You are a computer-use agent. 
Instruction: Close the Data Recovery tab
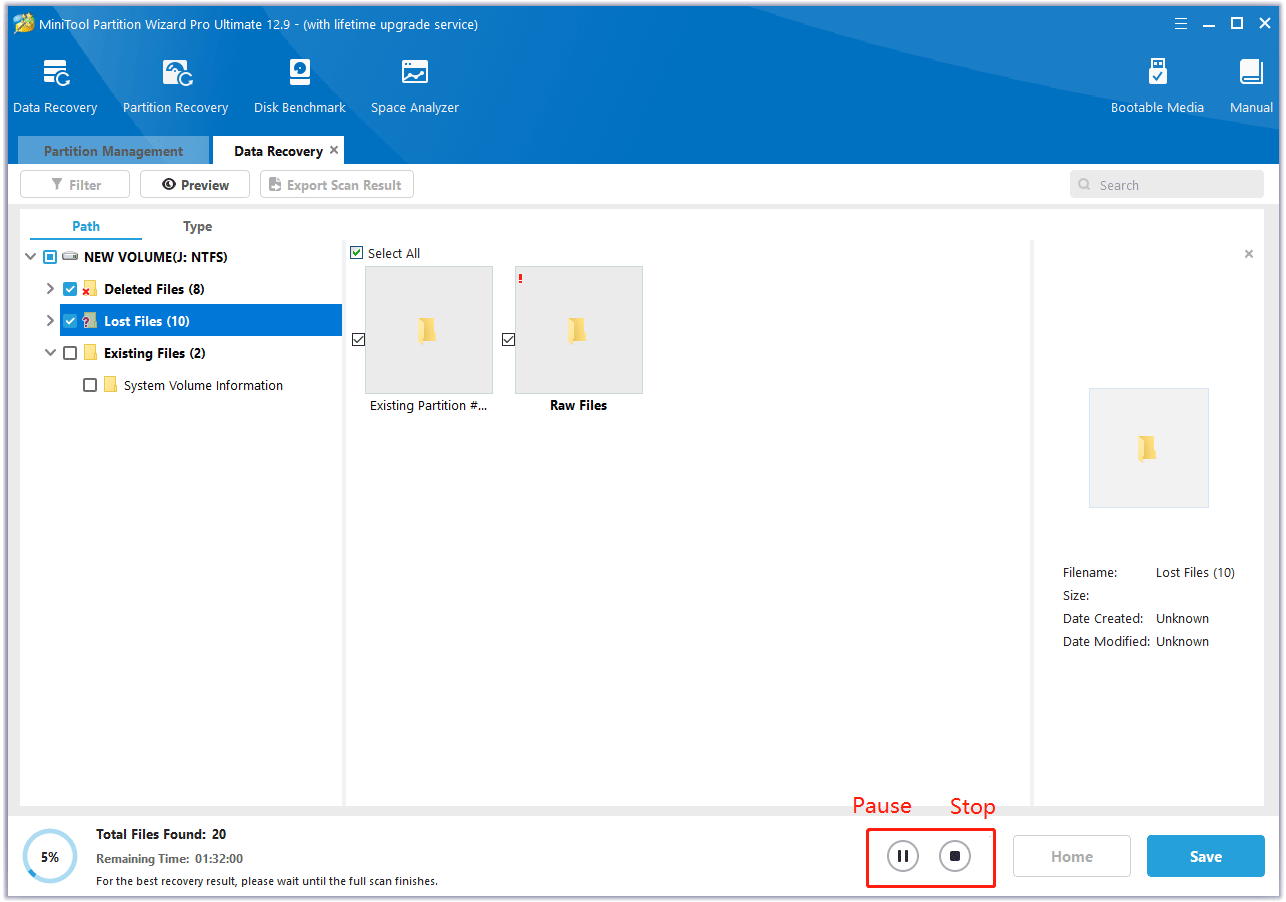pos(334,150)
